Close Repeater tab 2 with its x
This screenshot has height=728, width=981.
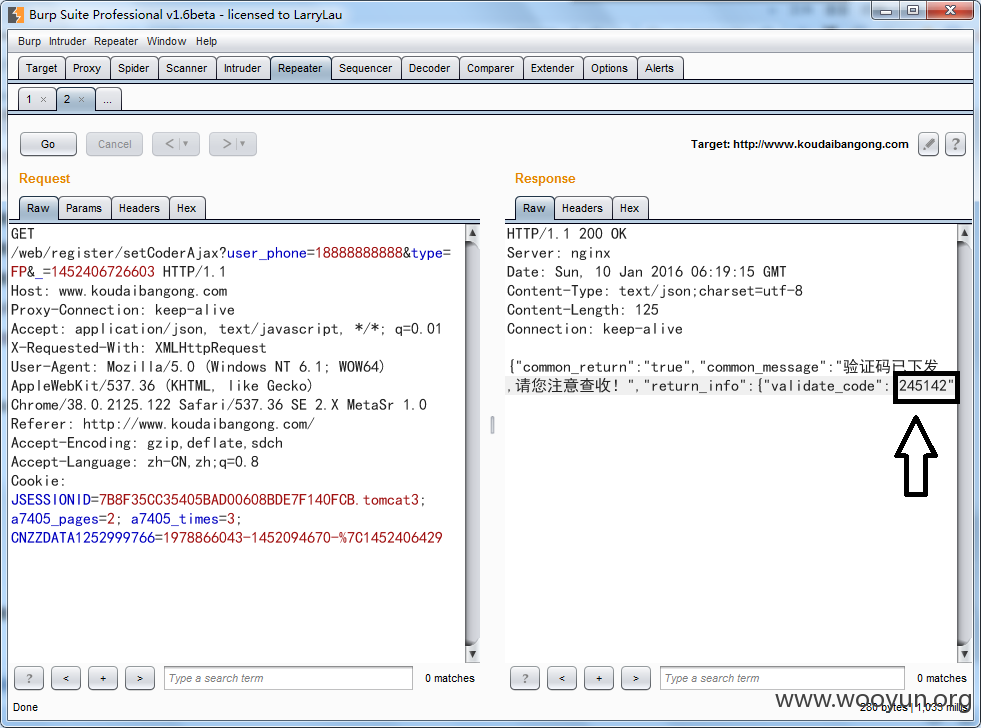click(x=81, y=99)
